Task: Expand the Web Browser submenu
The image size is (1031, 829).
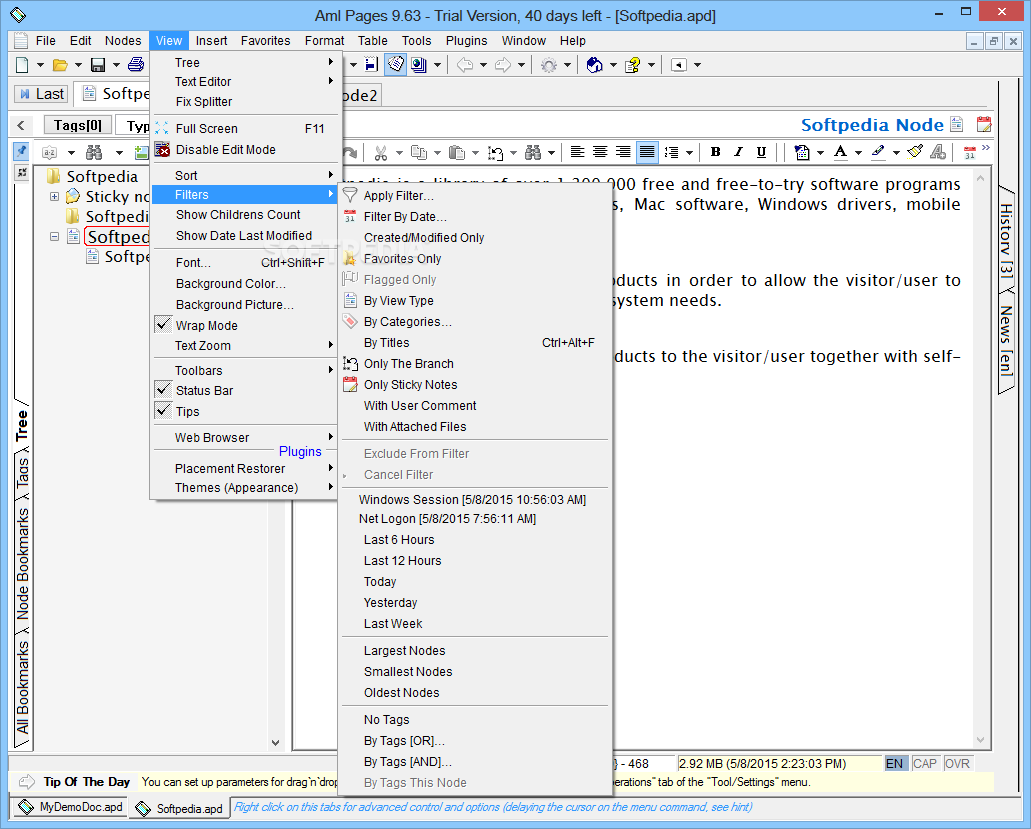Action: click(x=244, y=437)
